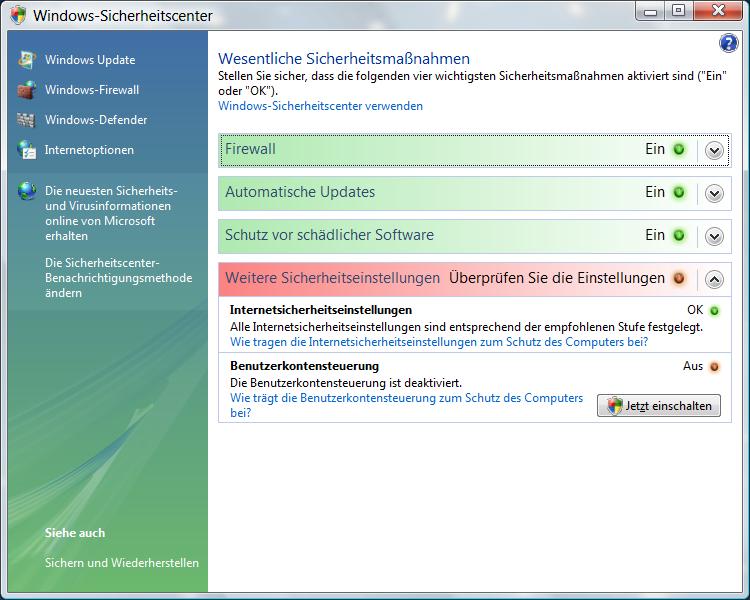
Task: Click the Schutz vor schädlicher Software header label
Action: pos(330,235)
